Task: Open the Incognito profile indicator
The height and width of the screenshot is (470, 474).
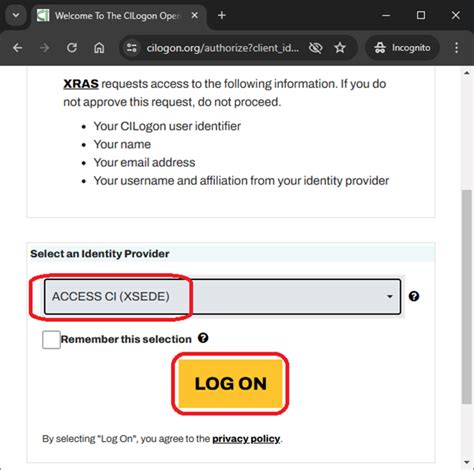Action: tap(402, 48)
